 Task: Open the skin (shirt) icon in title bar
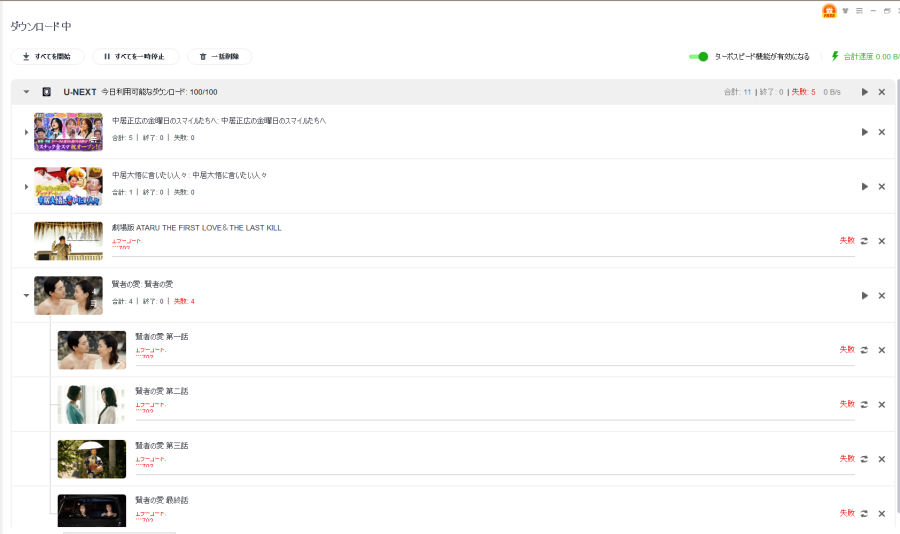click(x=846, y=11)
